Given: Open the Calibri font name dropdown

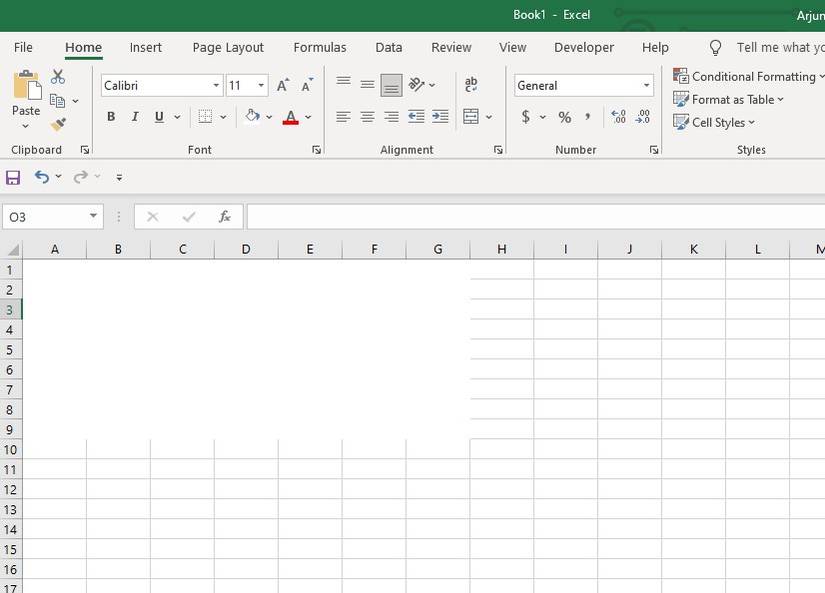Looking at the screenshot, I should (216, 86).
